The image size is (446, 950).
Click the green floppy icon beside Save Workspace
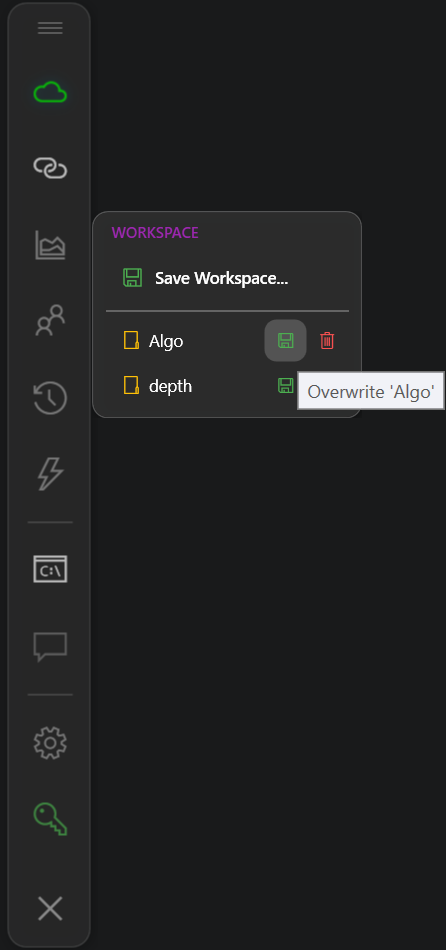coord(133,278)
